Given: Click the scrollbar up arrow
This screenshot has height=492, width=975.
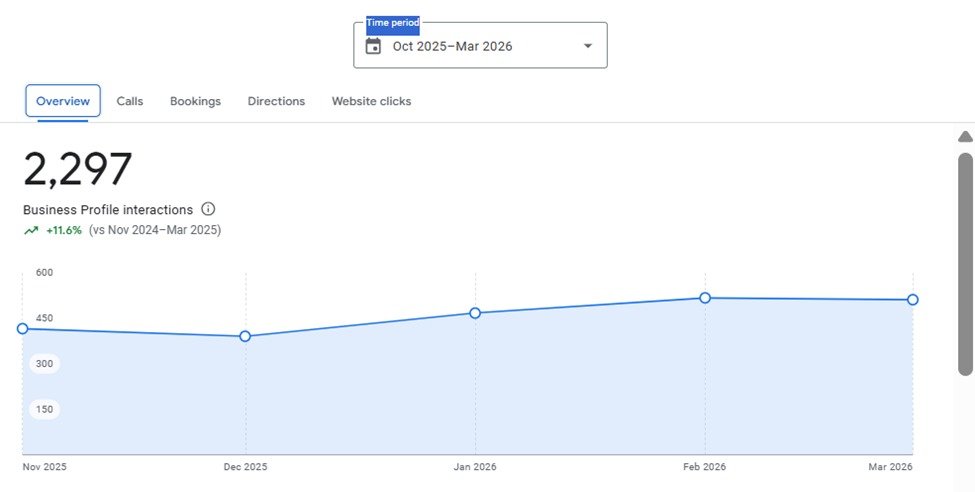Looking at the screenshot, I should (x=965, y=137).
